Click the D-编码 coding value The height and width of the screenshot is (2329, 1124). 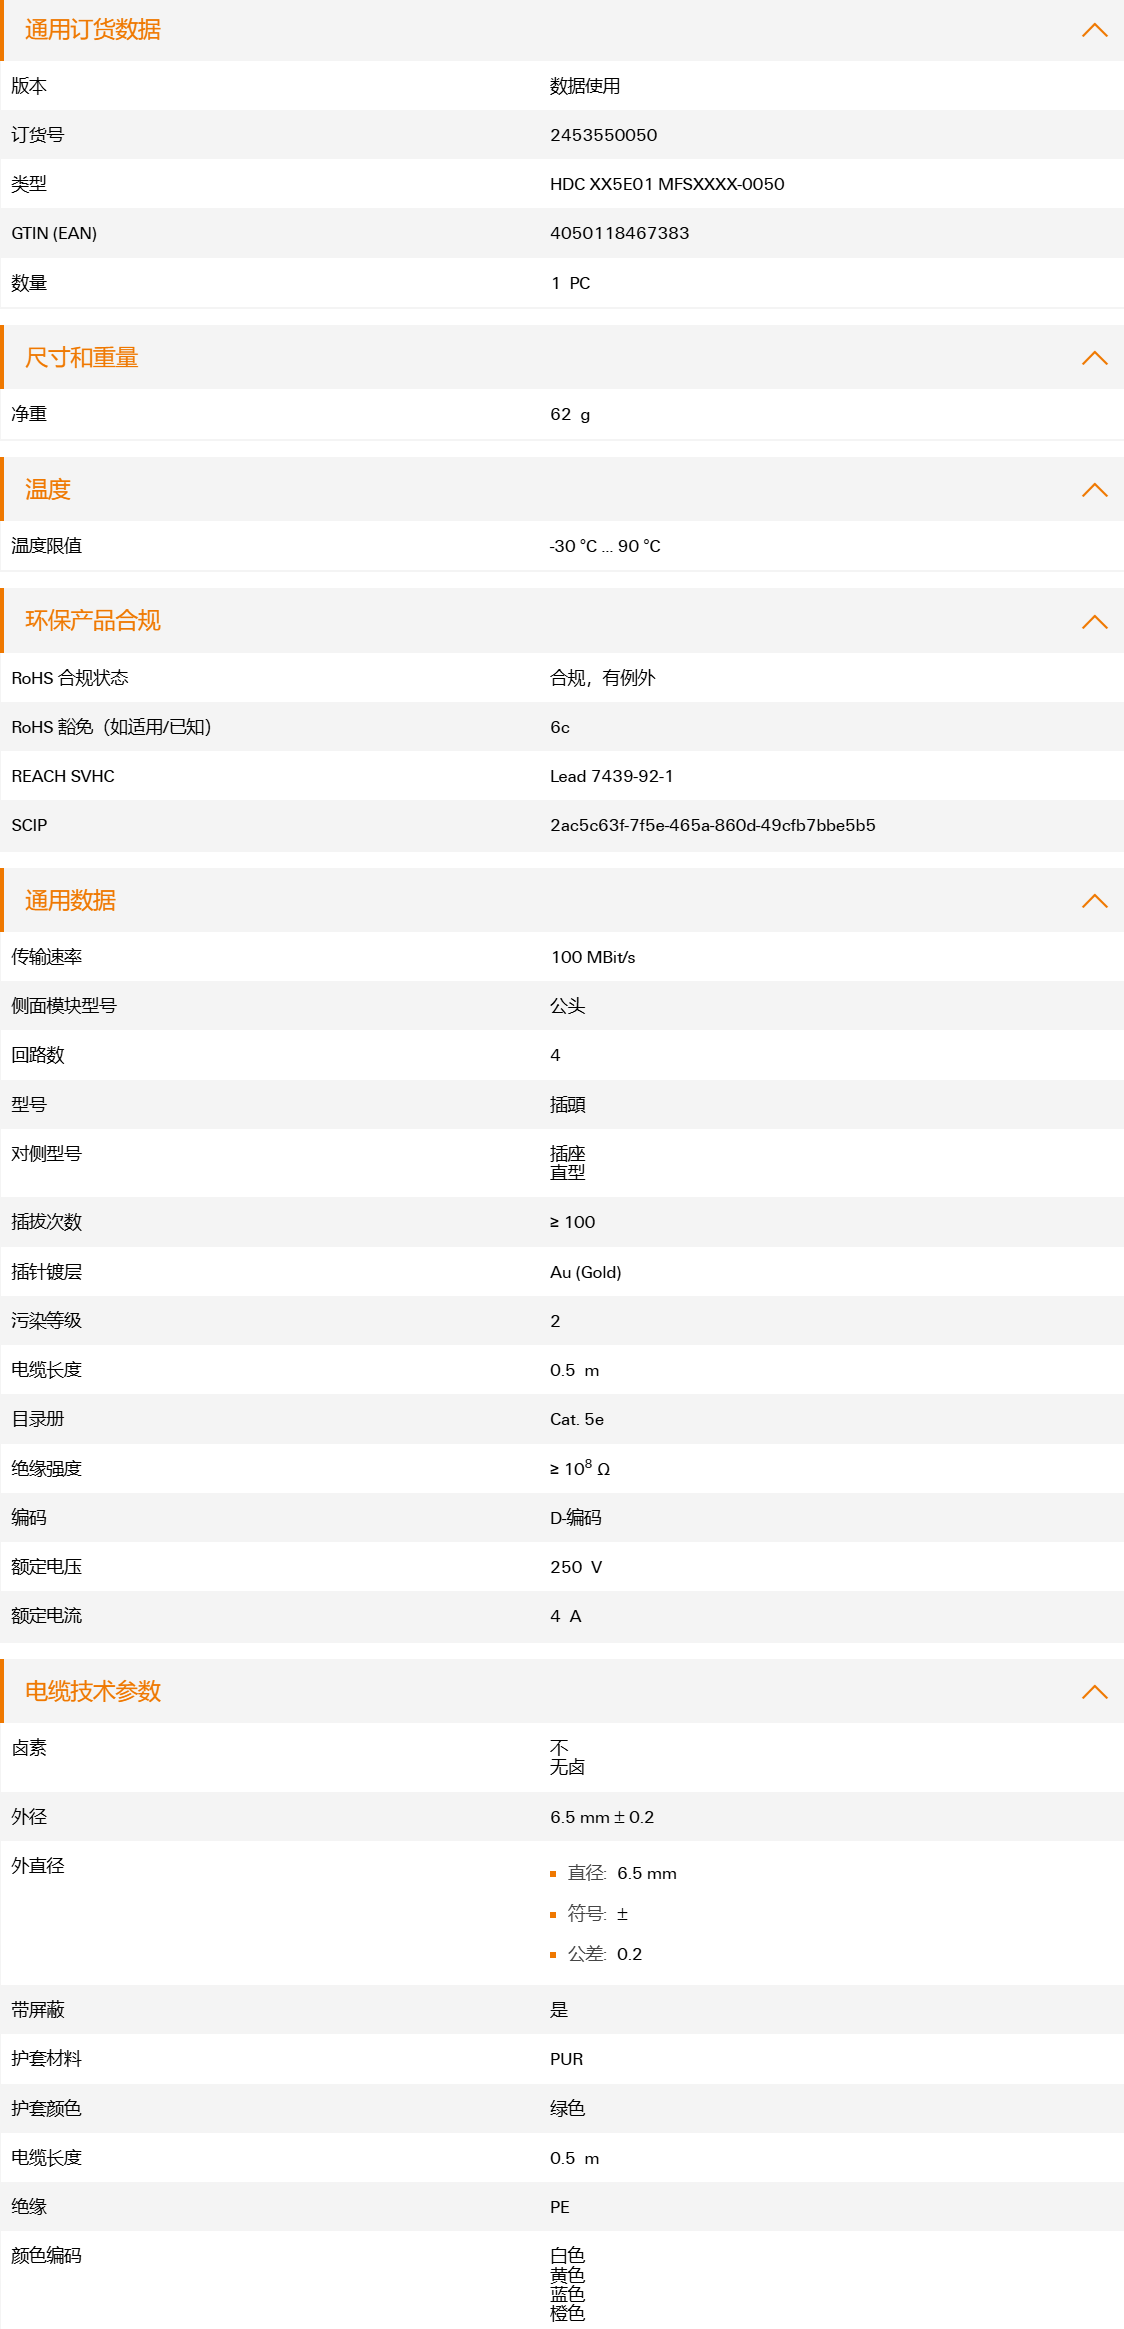pyautogui.click(x=576, y=1518)
